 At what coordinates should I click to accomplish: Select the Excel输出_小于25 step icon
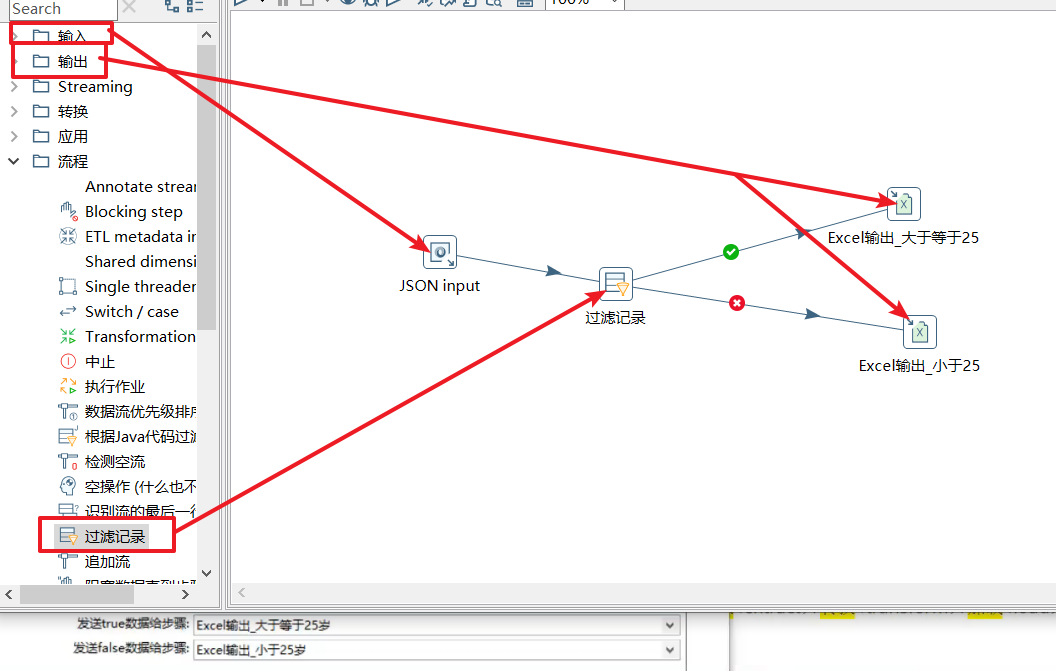(x=920, y=332)
